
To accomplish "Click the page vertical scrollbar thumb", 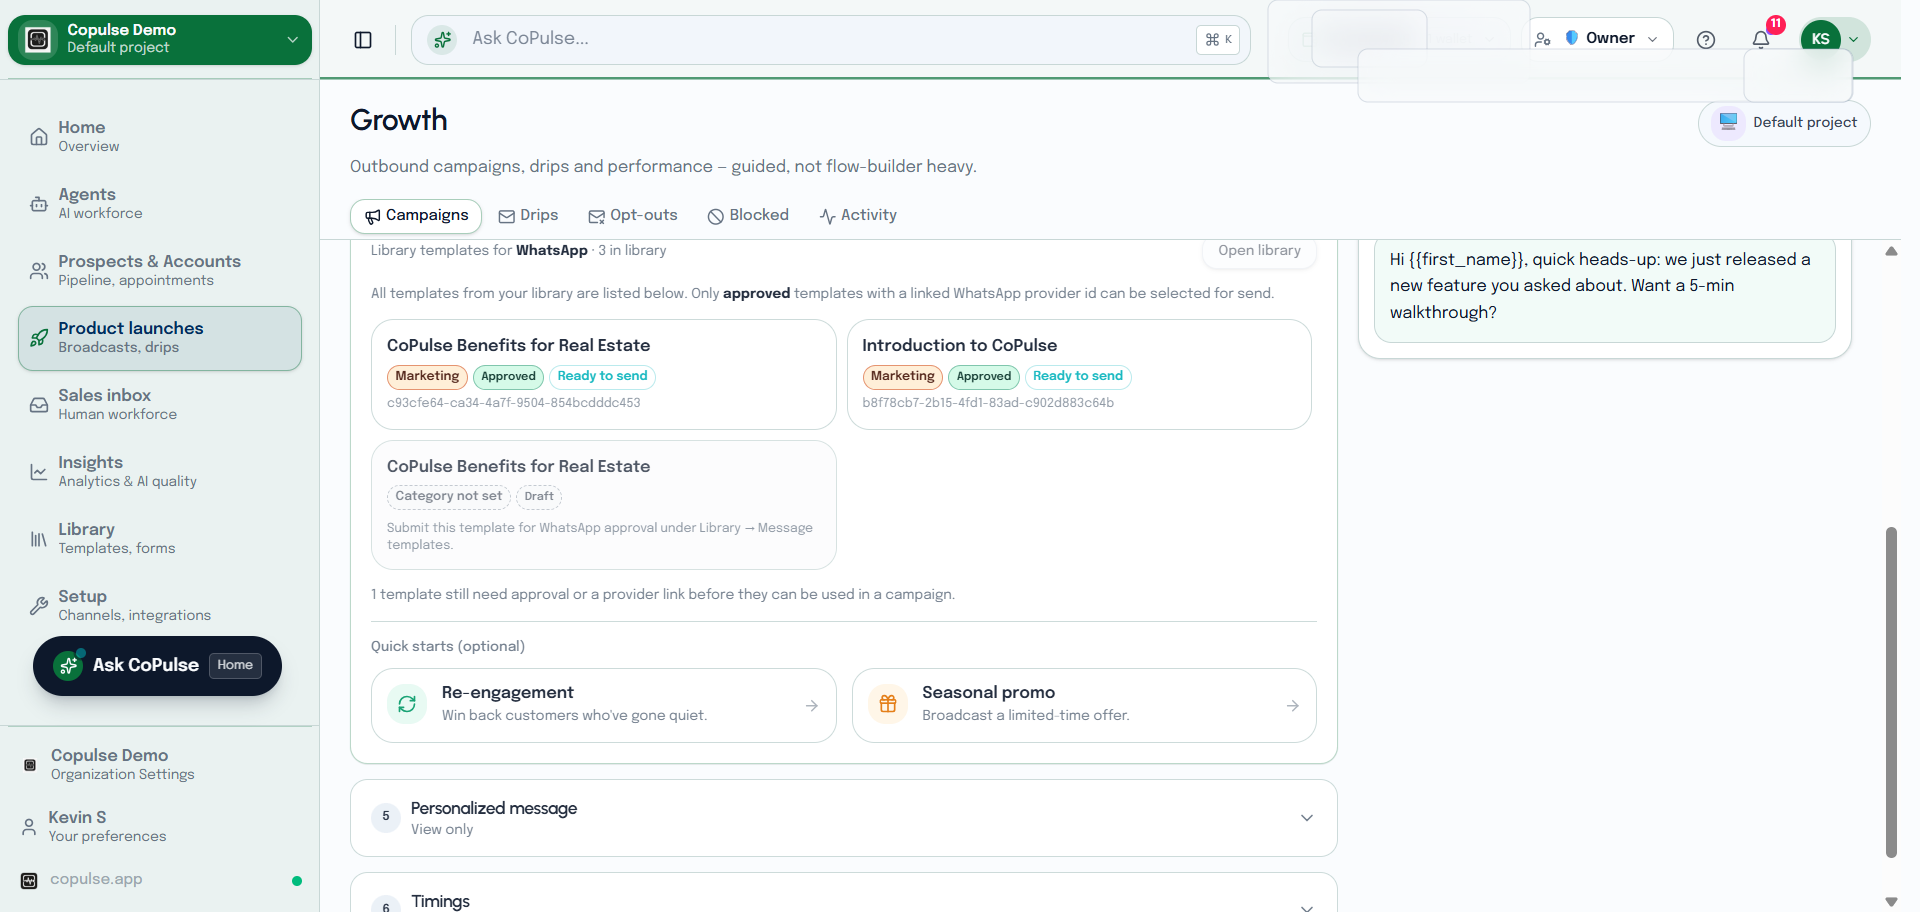I will pyautogui.click(x=1891, y=692).
